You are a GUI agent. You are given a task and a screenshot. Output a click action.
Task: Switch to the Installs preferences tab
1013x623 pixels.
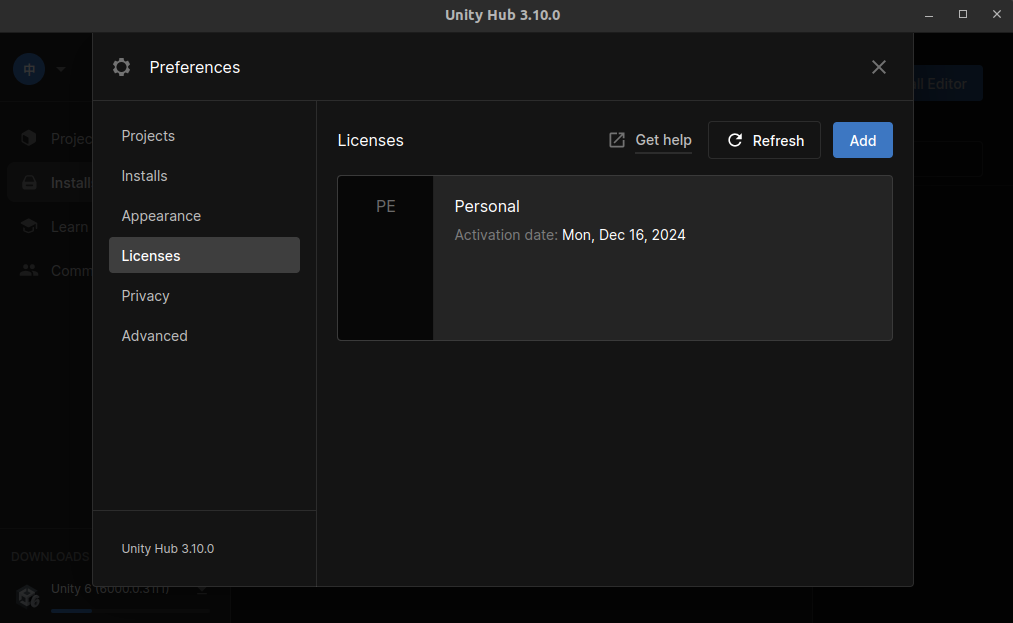click(x=145, y=176)
